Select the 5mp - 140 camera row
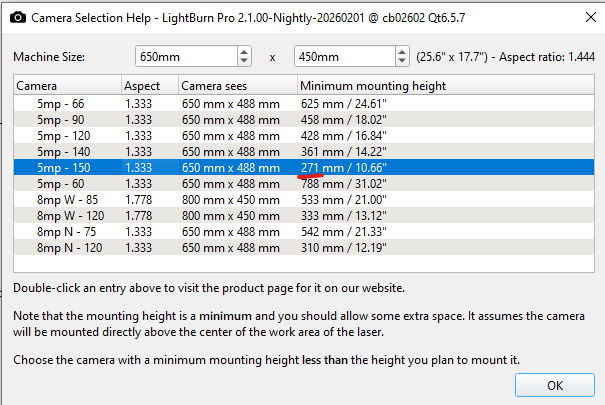605x405 pixels. pyautogui.click(x=61, y=151)
